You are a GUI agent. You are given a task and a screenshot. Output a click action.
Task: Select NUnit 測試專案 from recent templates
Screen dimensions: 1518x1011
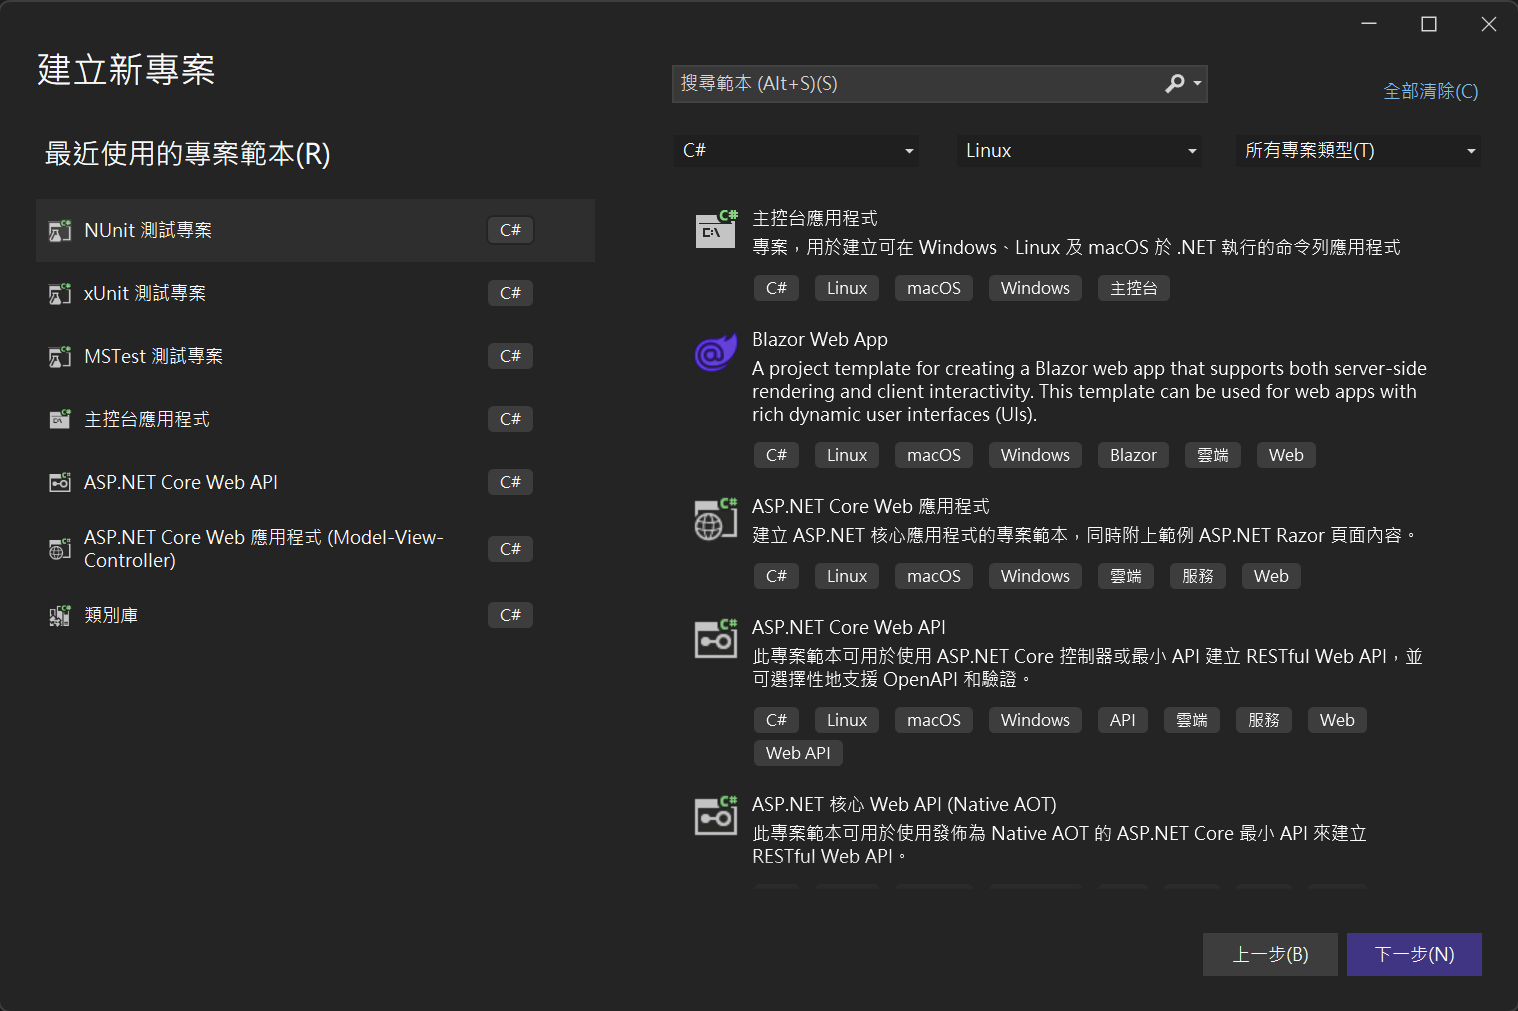click(315, 231)
